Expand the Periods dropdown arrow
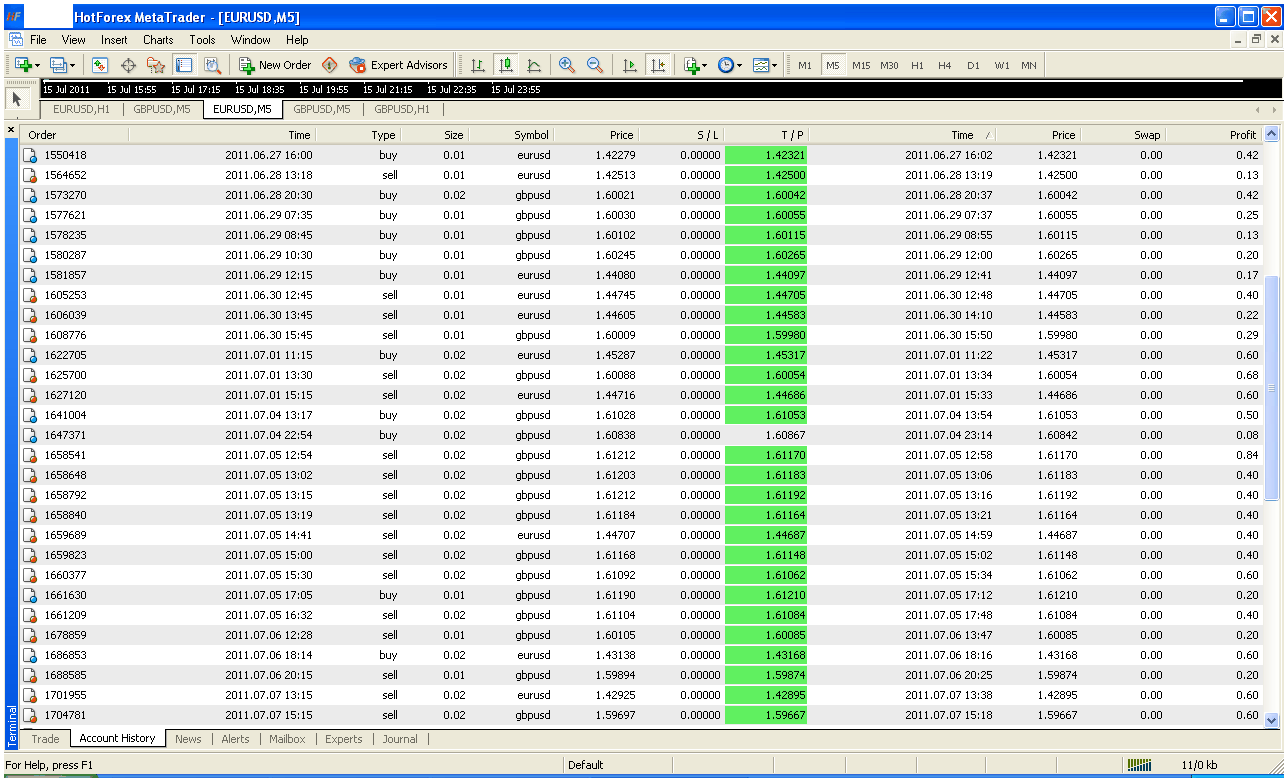Screen dimensions: 1288x778 coord(739,66)
